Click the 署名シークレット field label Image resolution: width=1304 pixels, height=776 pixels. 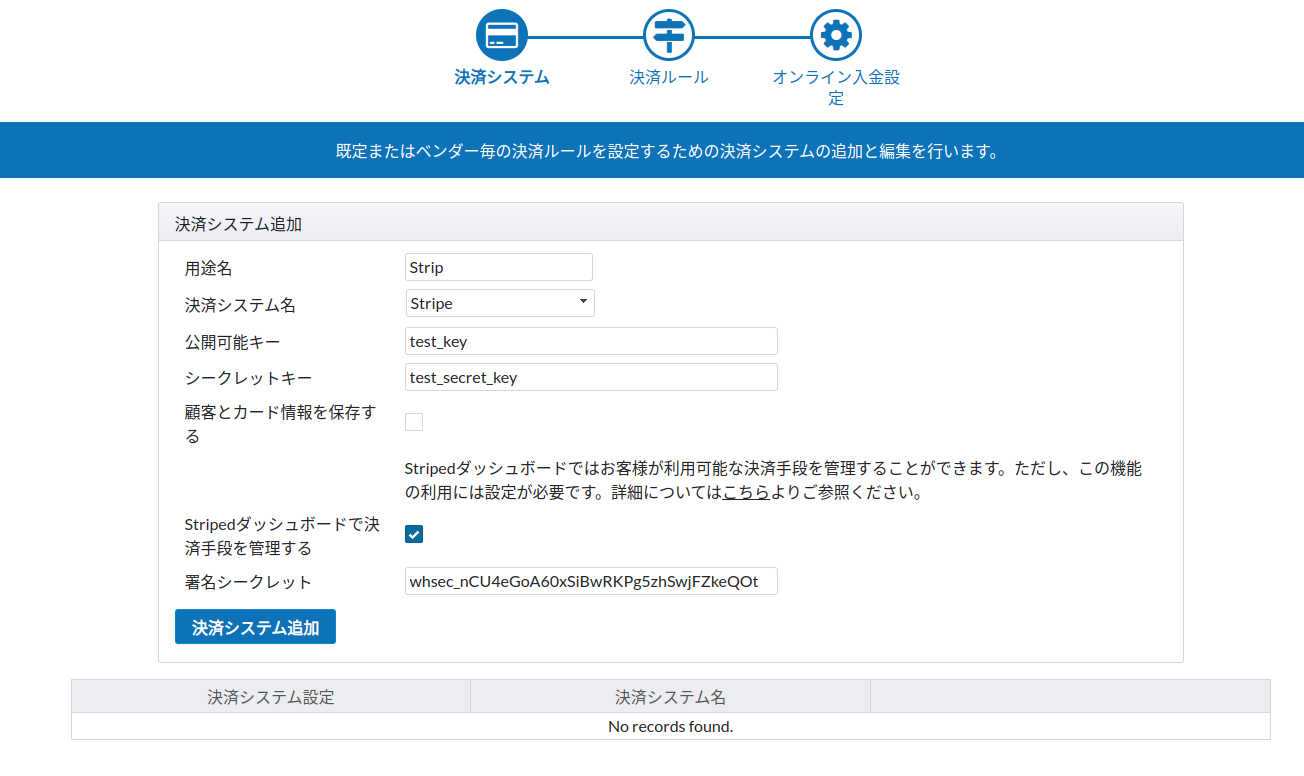(x=248, y=582)
